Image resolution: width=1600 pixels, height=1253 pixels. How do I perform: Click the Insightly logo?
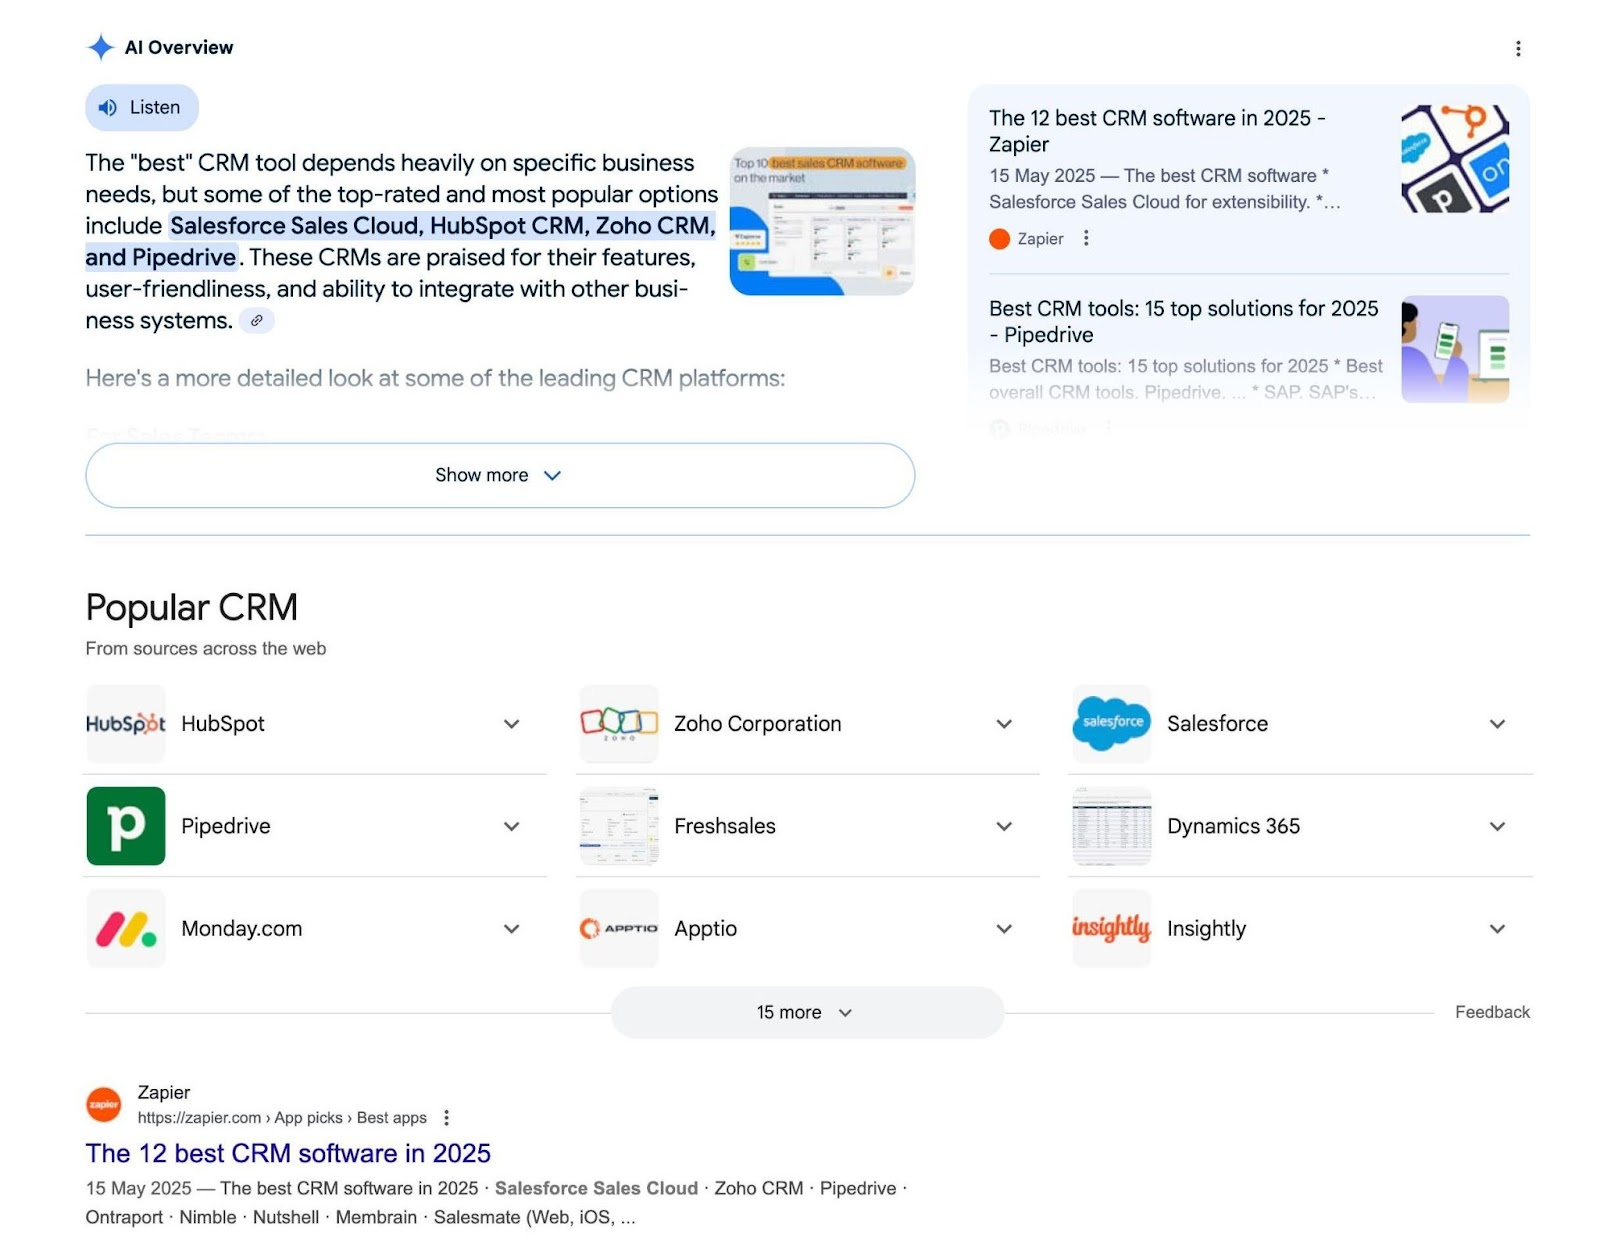tap(1111, 929)
